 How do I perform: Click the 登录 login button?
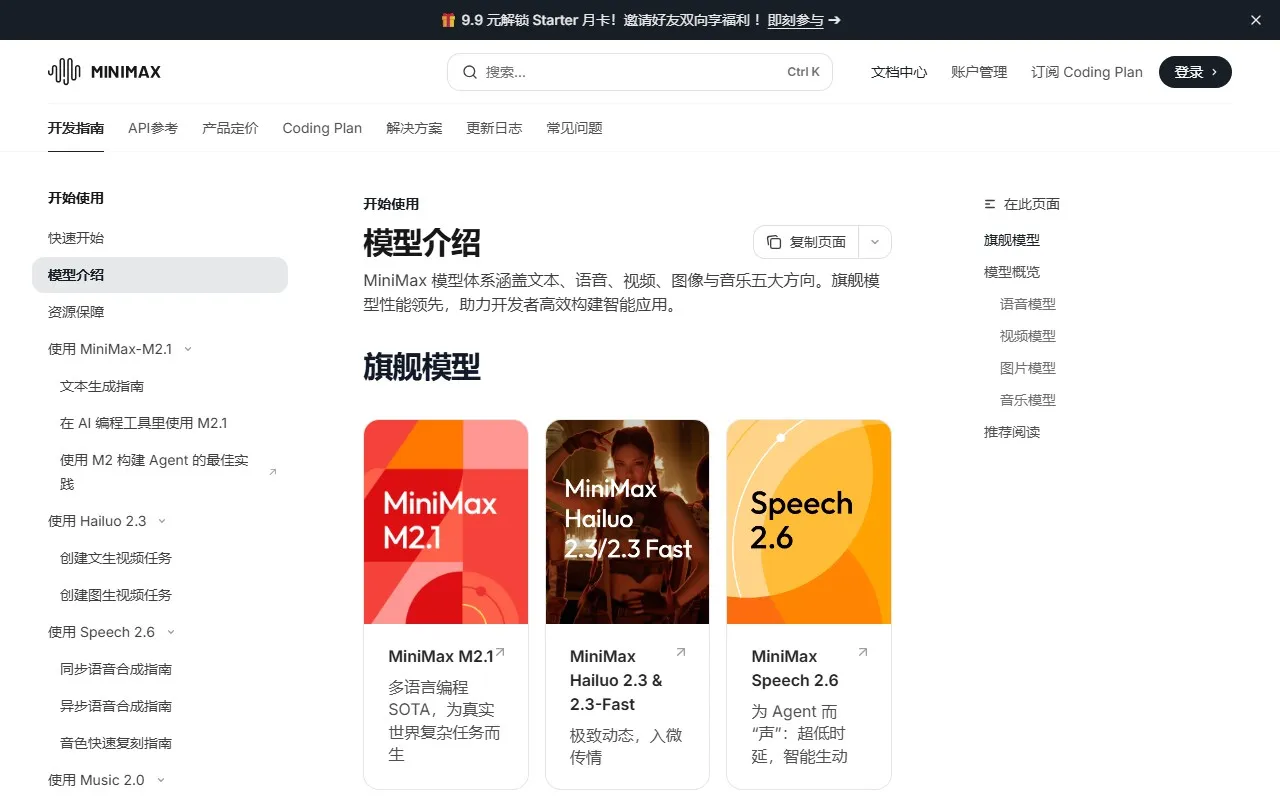point(1195,72)
